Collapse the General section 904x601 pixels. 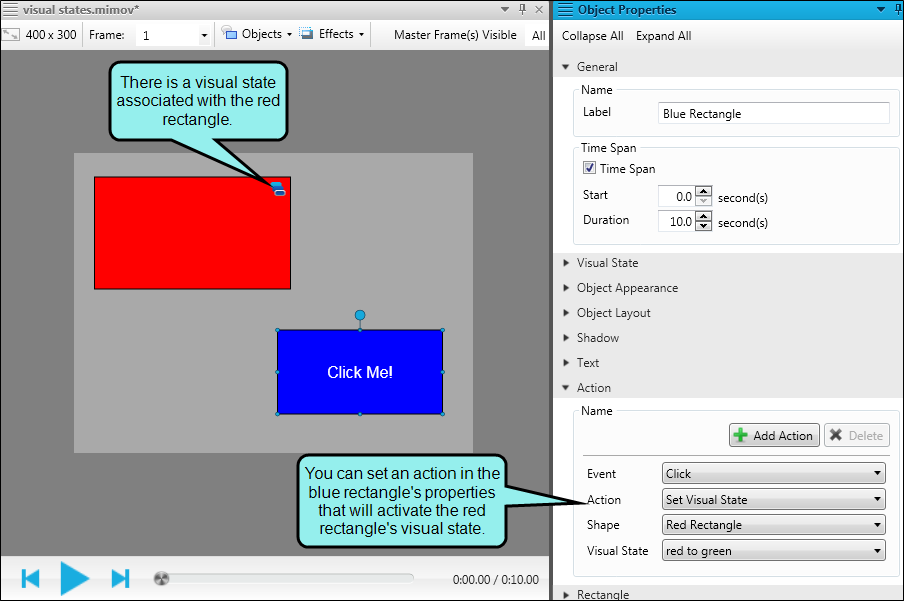(566, 67)
